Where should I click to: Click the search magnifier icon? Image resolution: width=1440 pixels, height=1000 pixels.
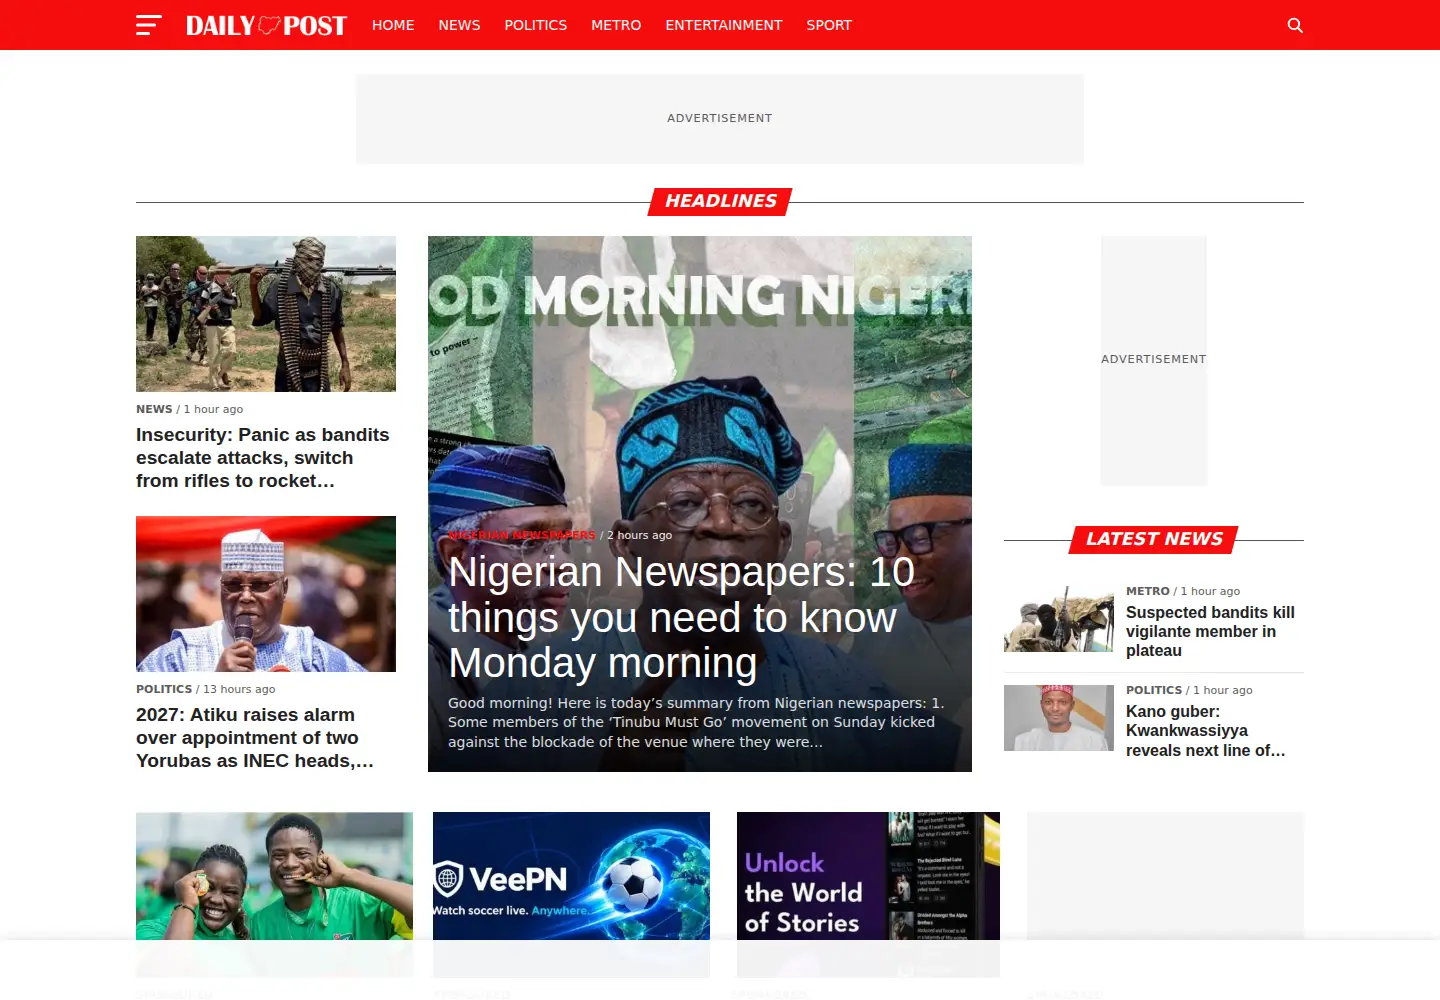[1295, 25]
